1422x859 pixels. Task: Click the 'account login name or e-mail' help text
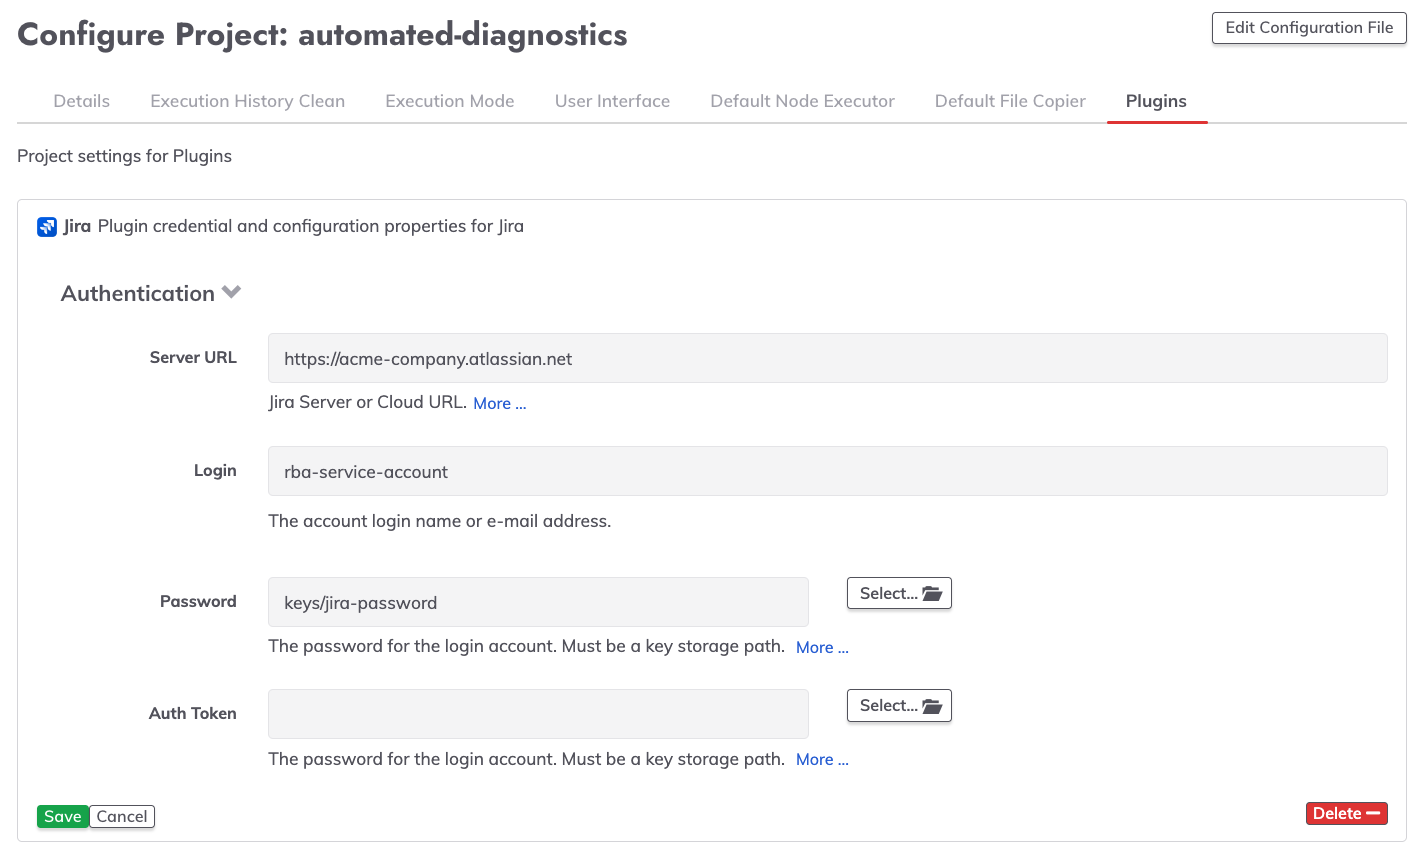pyautogui.click(x=440, y=521)
